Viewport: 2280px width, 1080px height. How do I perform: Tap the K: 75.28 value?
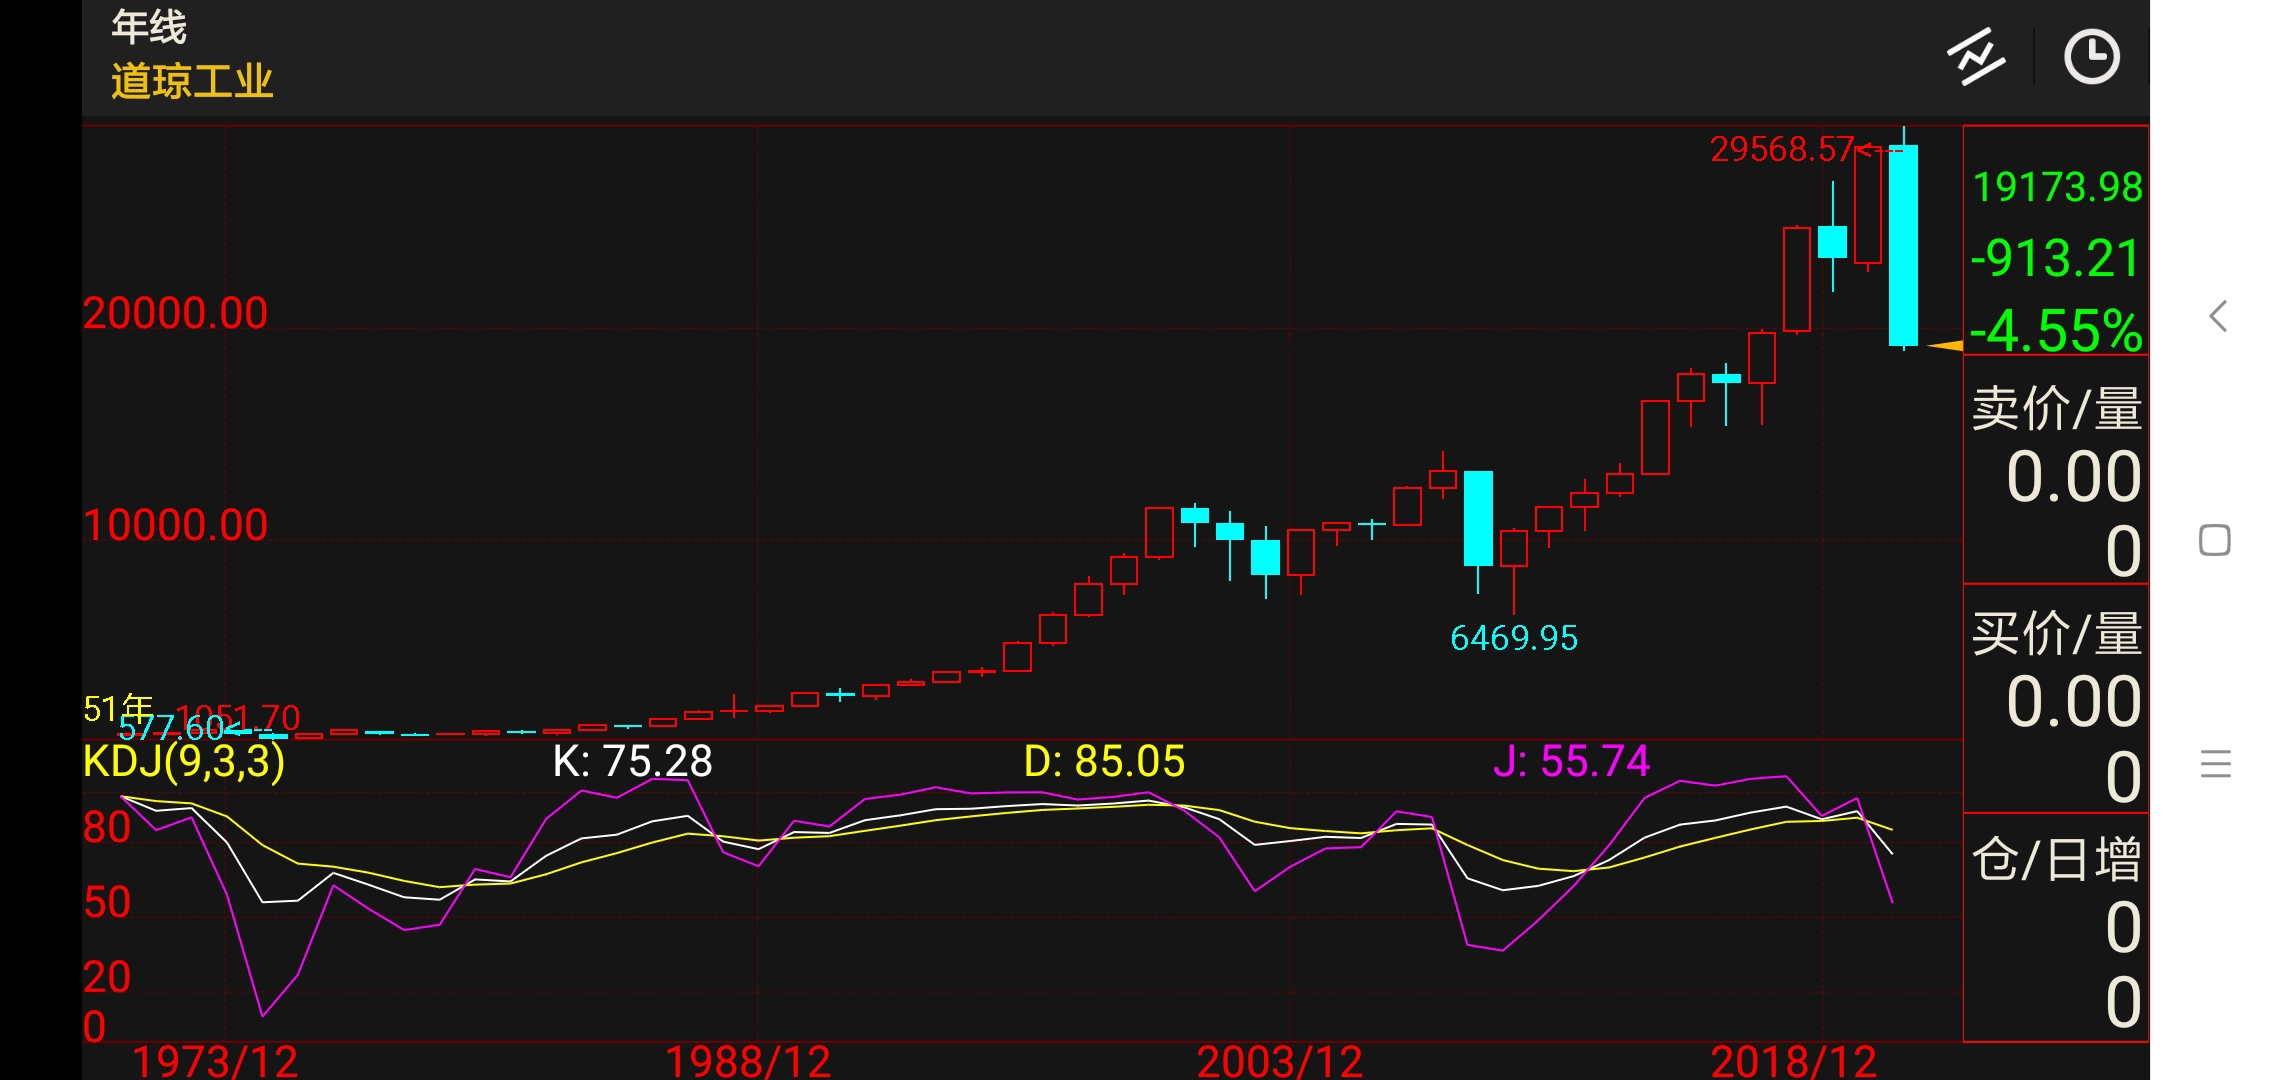click(633, 762)
